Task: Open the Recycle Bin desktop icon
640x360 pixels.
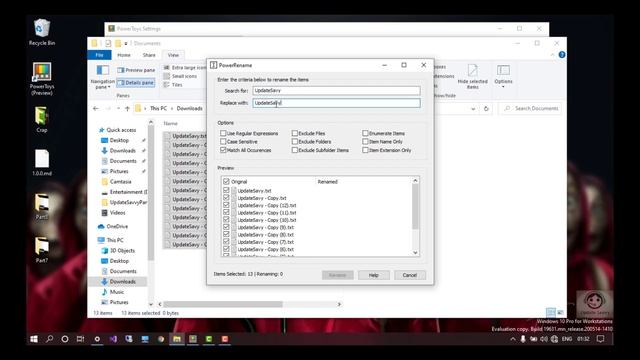Action: (x=42, y=32)
